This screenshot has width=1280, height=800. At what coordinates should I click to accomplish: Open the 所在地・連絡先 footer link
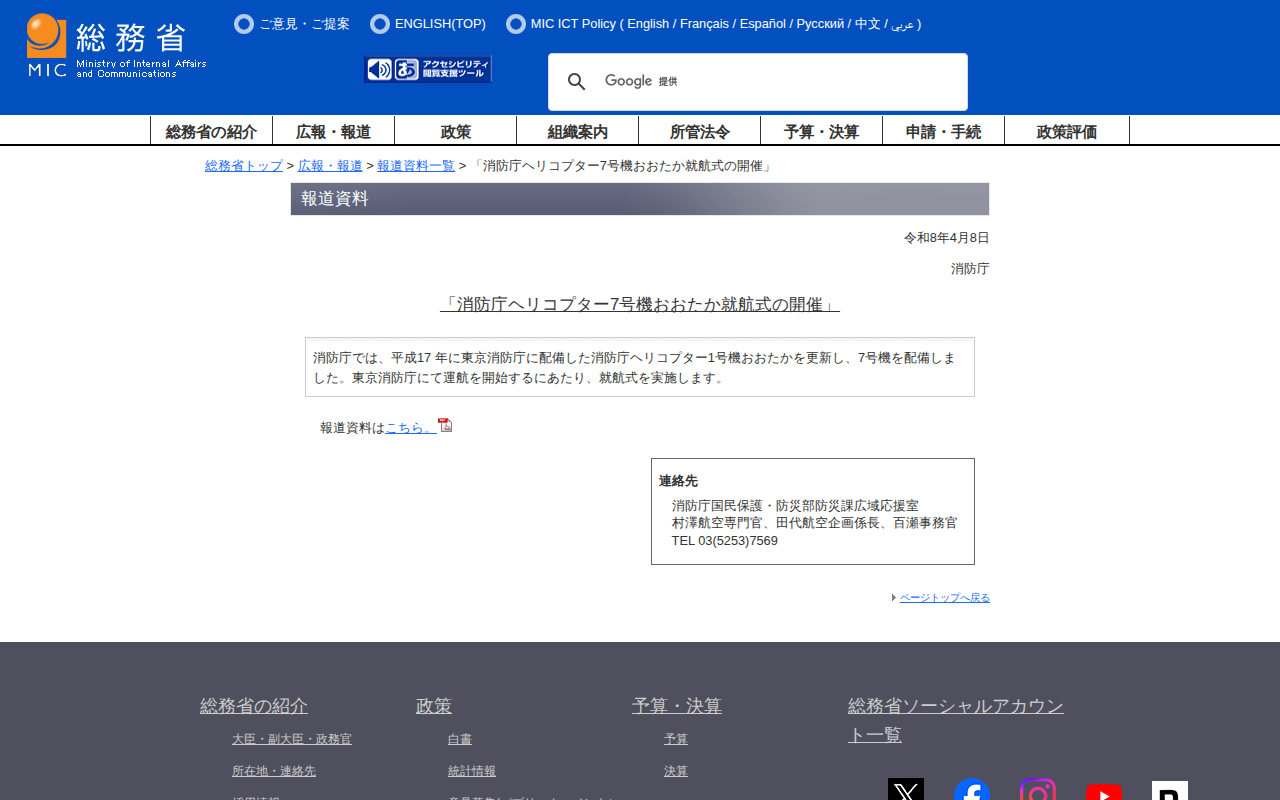click(273, 771)
